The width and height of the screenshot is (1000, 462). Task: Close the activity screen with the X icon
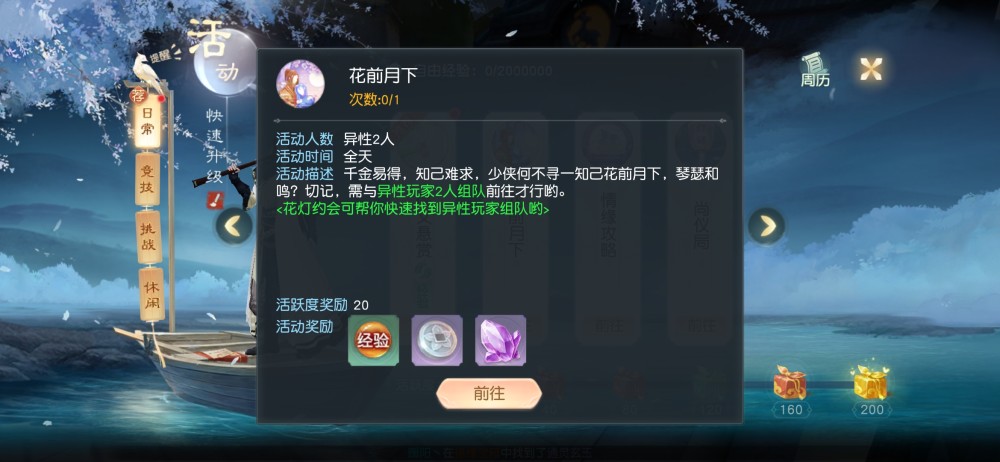pos(871,68)
